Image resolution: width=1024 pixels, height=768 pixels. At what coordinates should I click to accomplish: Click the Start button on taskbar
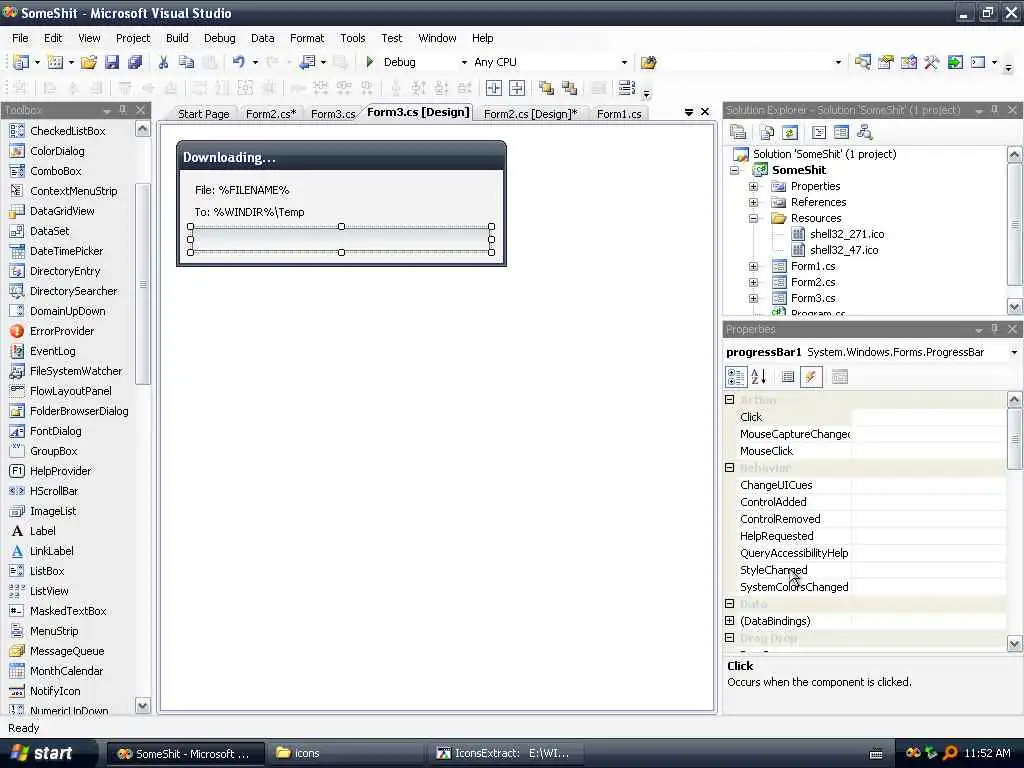42,753
